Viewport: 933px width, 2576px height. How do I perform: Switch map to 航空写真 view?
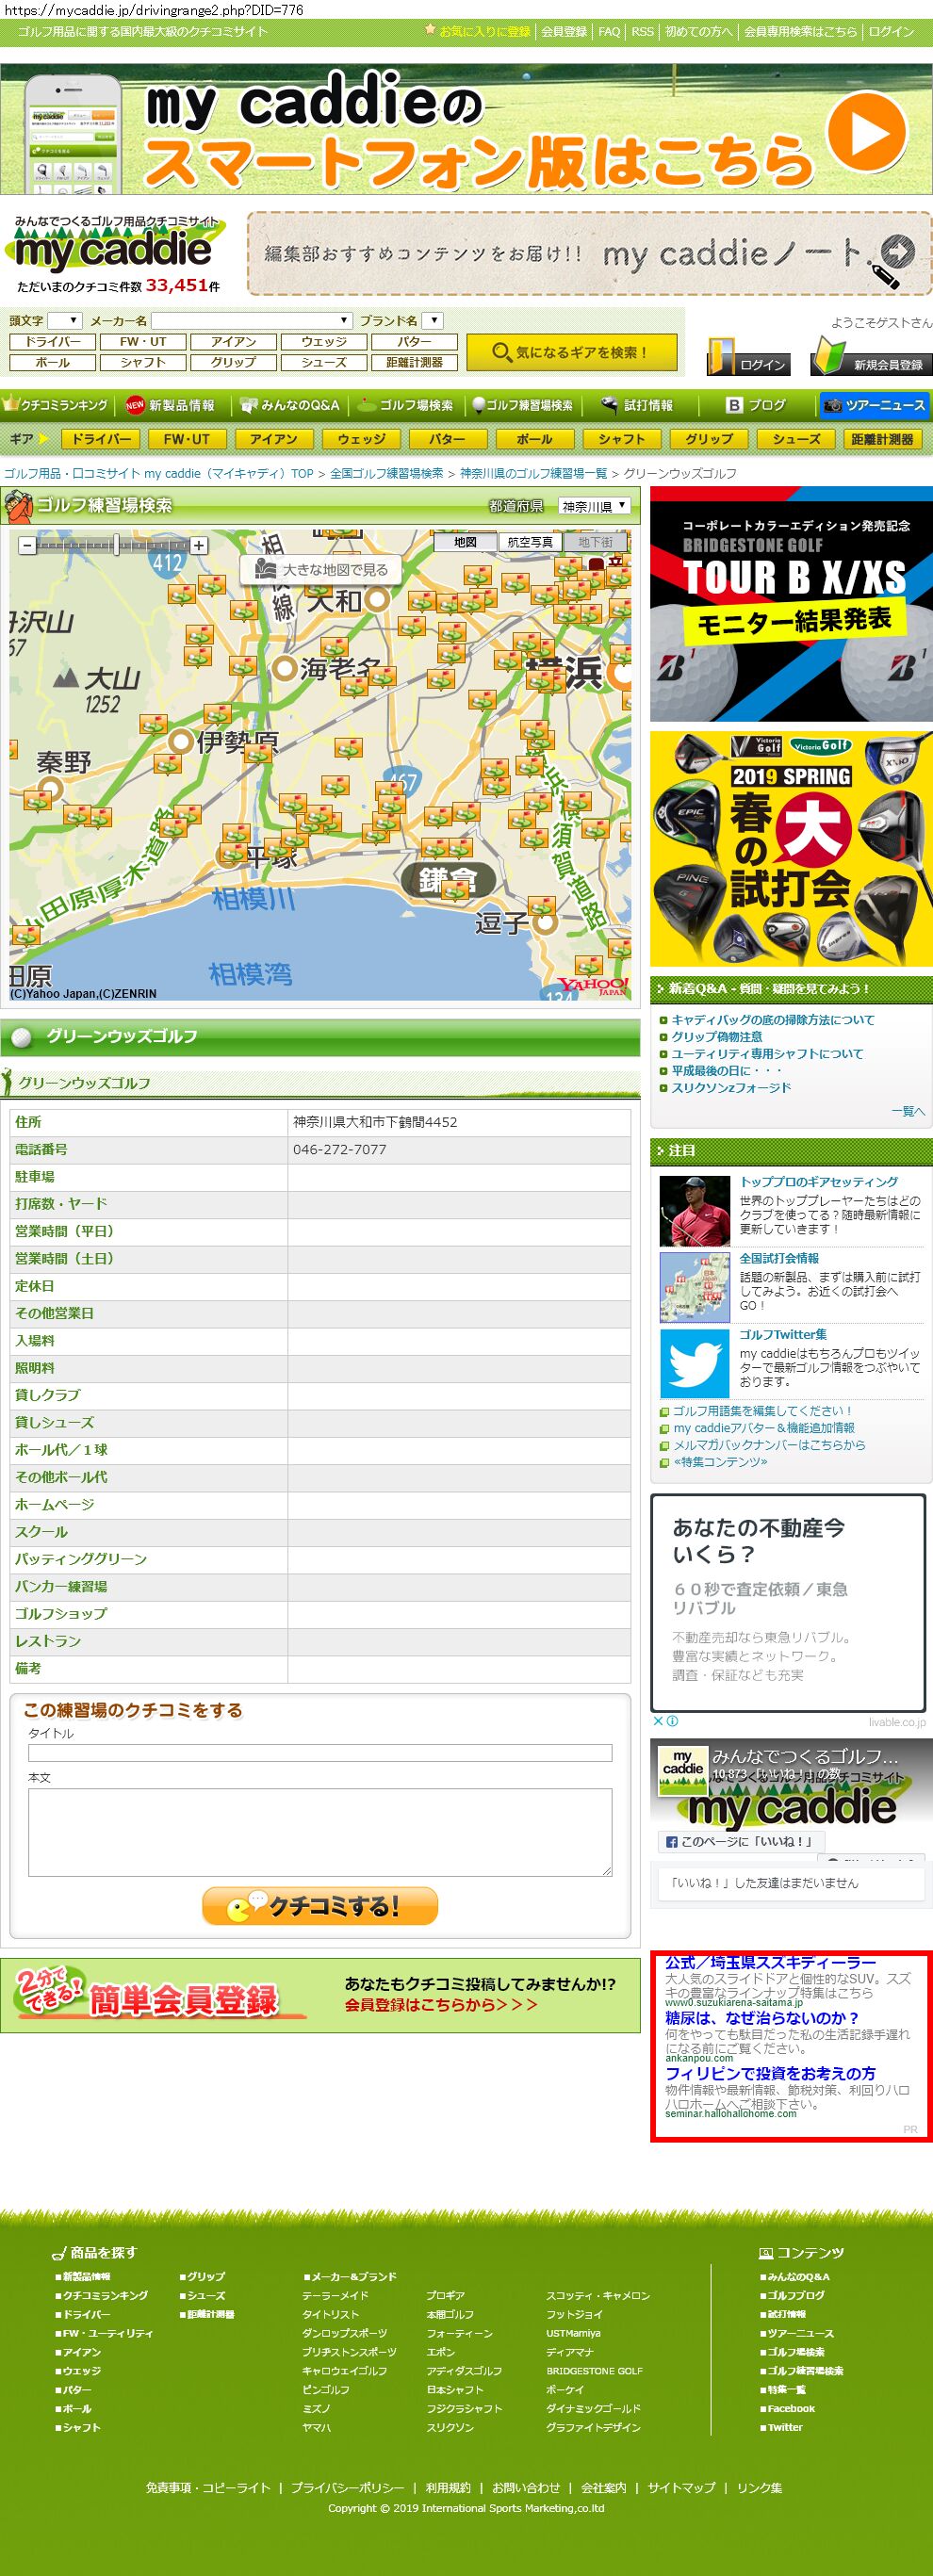point(530,542)
